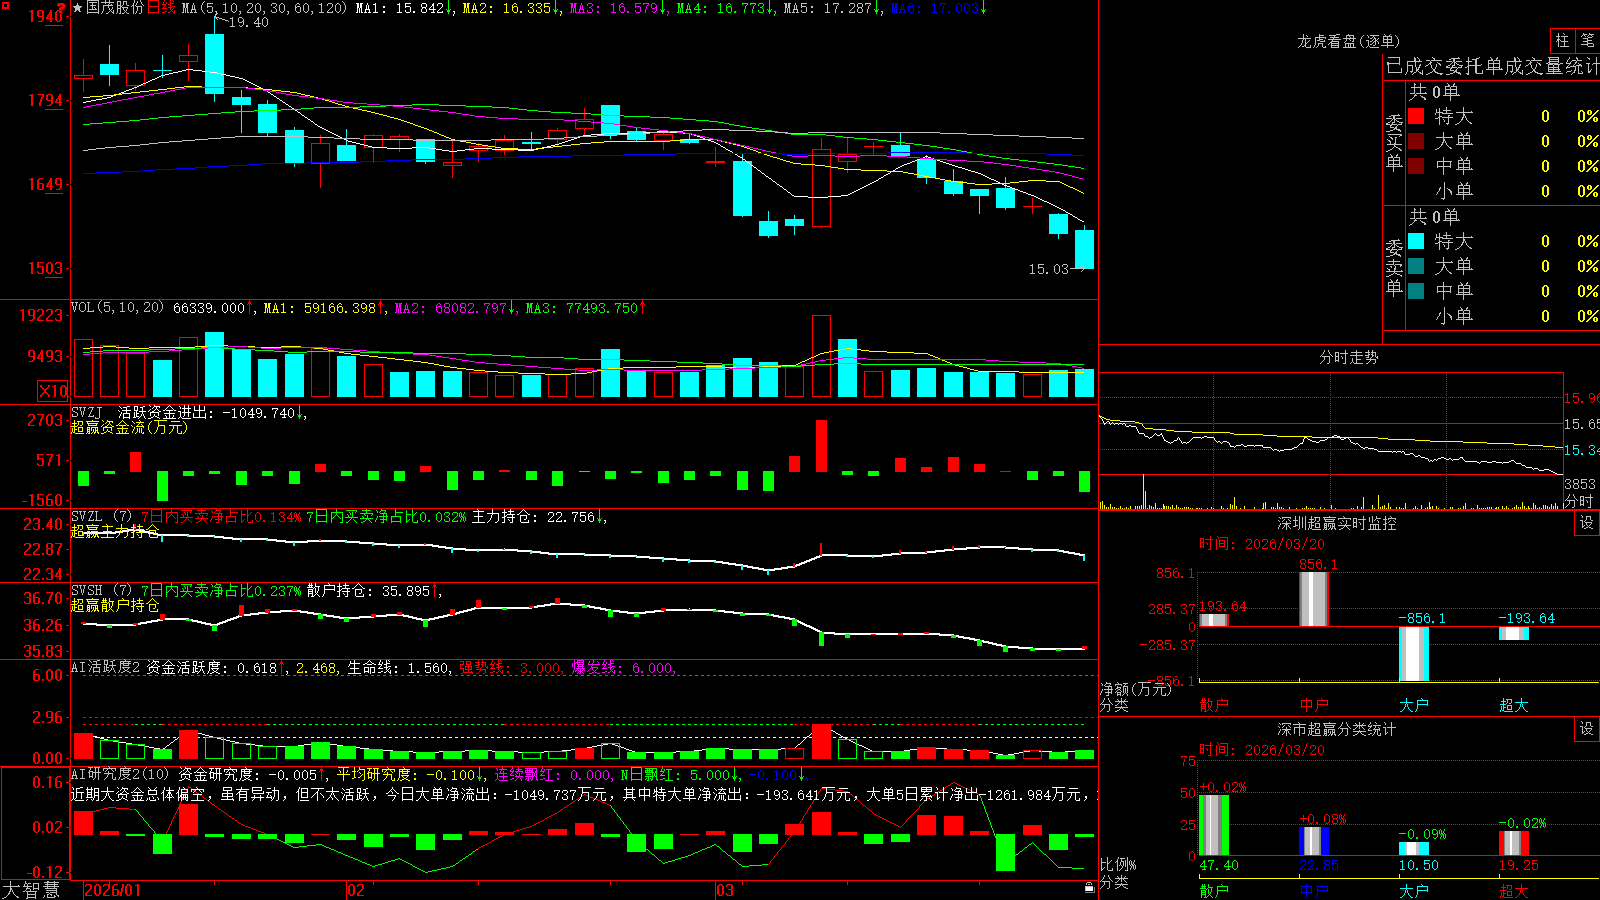Click the red 特大 buy-order color swatch
This screenshot has height=900, width=1600.
(x=1416, y=116)
